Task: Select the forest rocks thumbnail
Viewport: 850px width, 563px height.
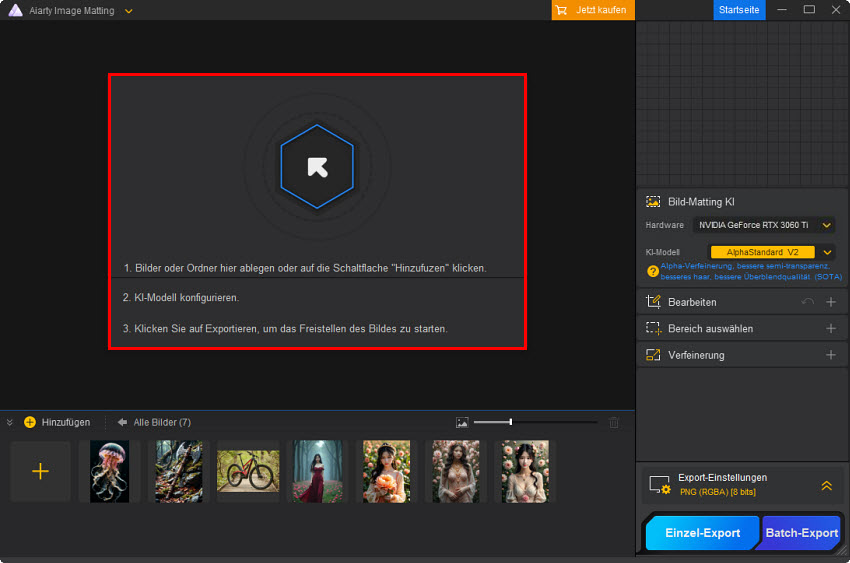Action: click(179, 471)
